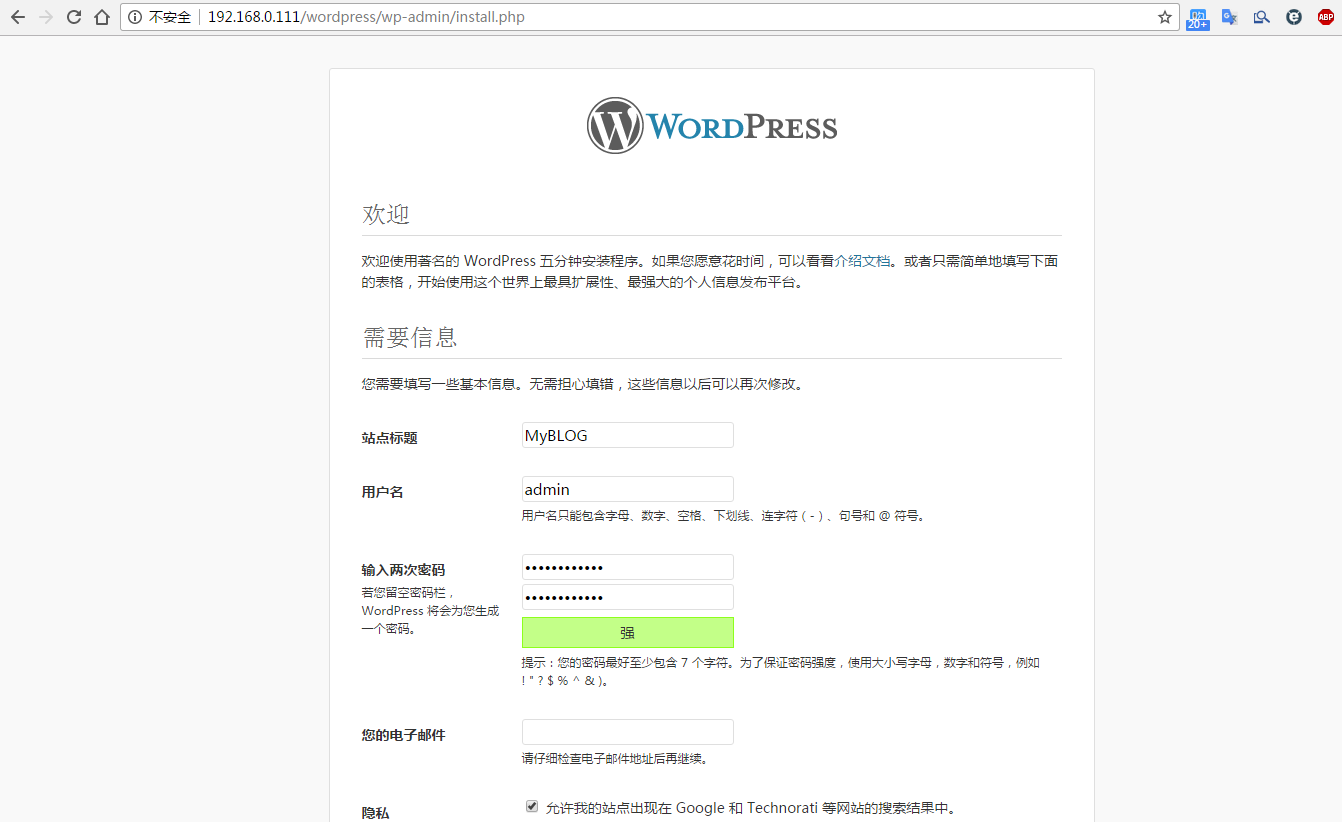
Task: Reload the install.php page
Action: pos(73,17)
